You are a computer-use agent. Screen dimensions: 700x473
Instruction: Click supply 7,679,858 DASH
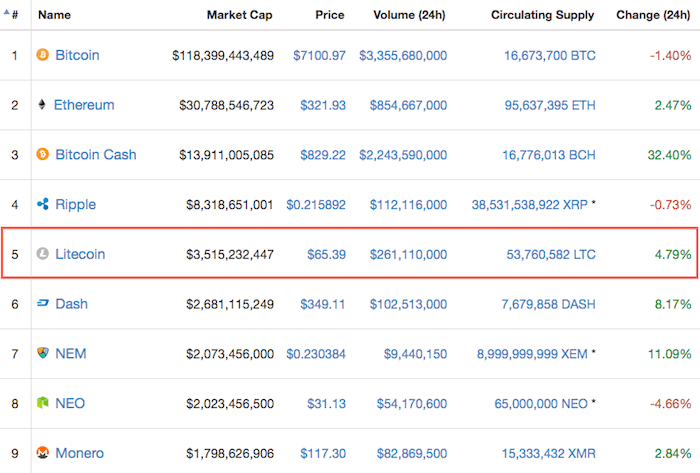click(x=548, y=304)
